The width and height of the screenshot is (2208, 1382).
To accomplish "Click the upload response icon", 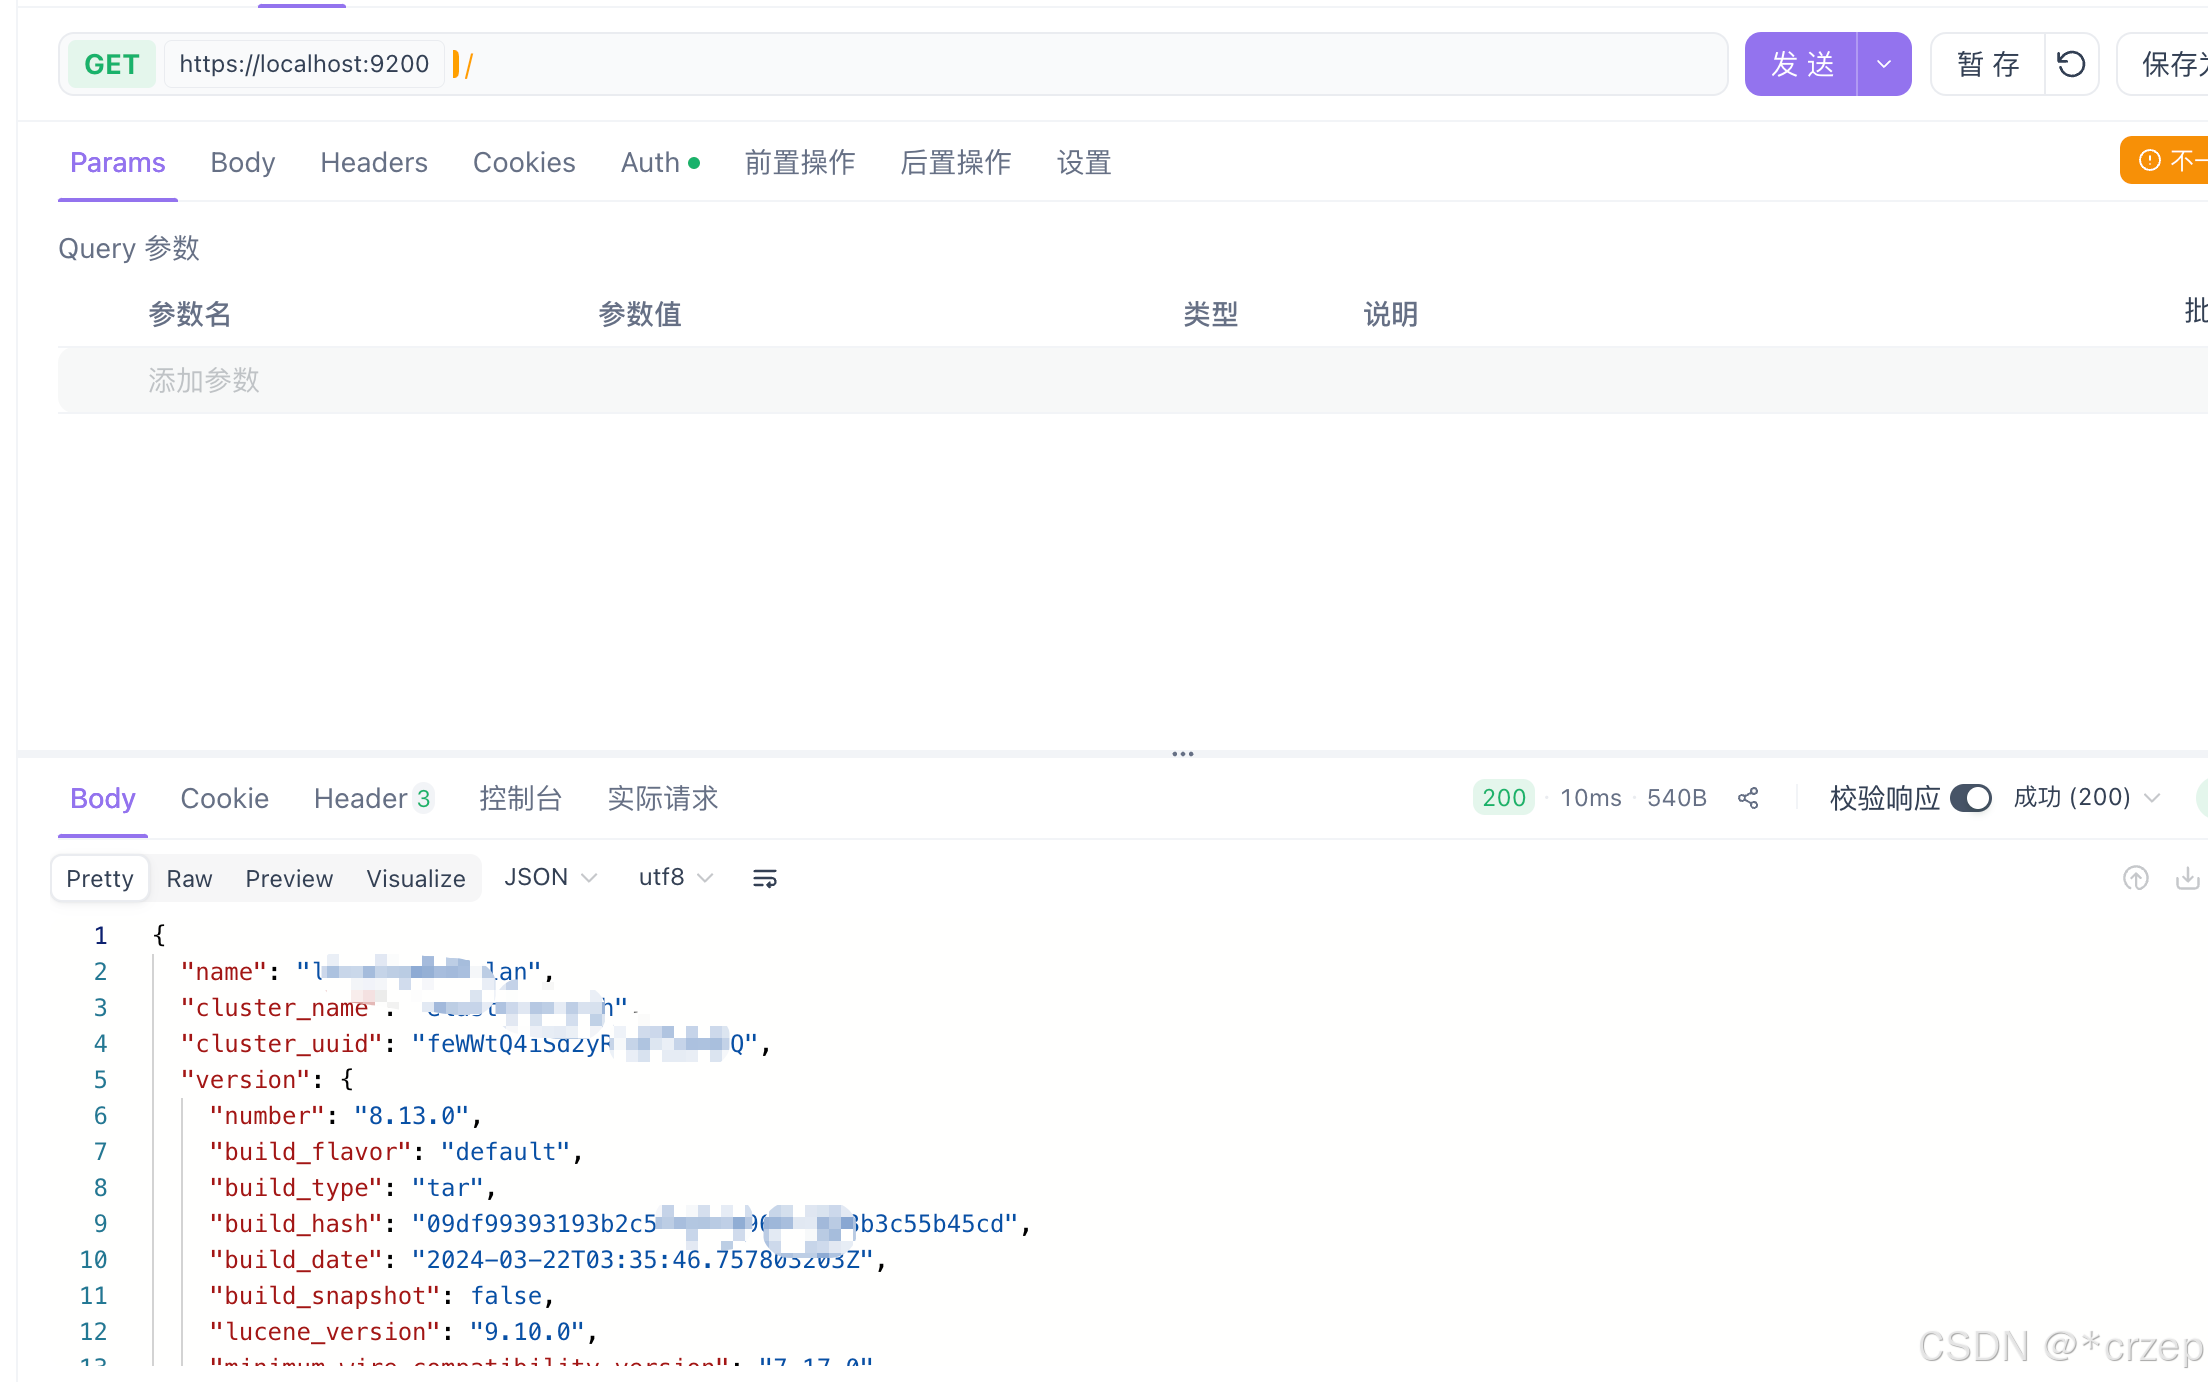I will tap(2135, 878).
